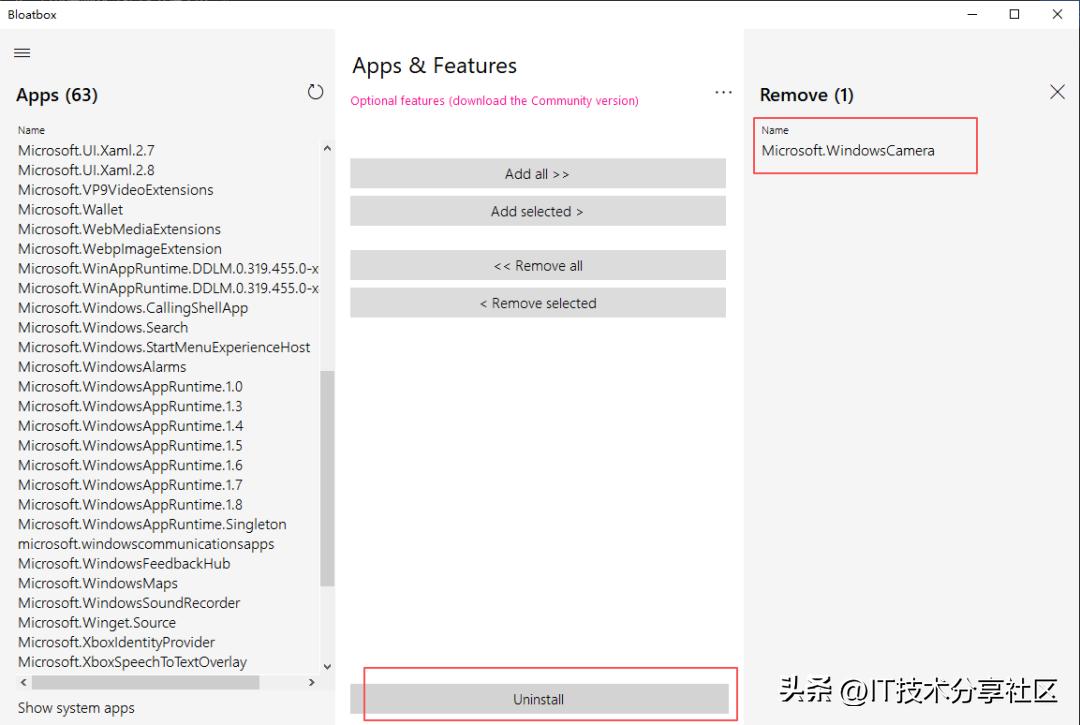The height and width of the screenshot is (725, 1080).
Task: Select Microsoft.WebMediaExtensions
Action: [119, 229]
